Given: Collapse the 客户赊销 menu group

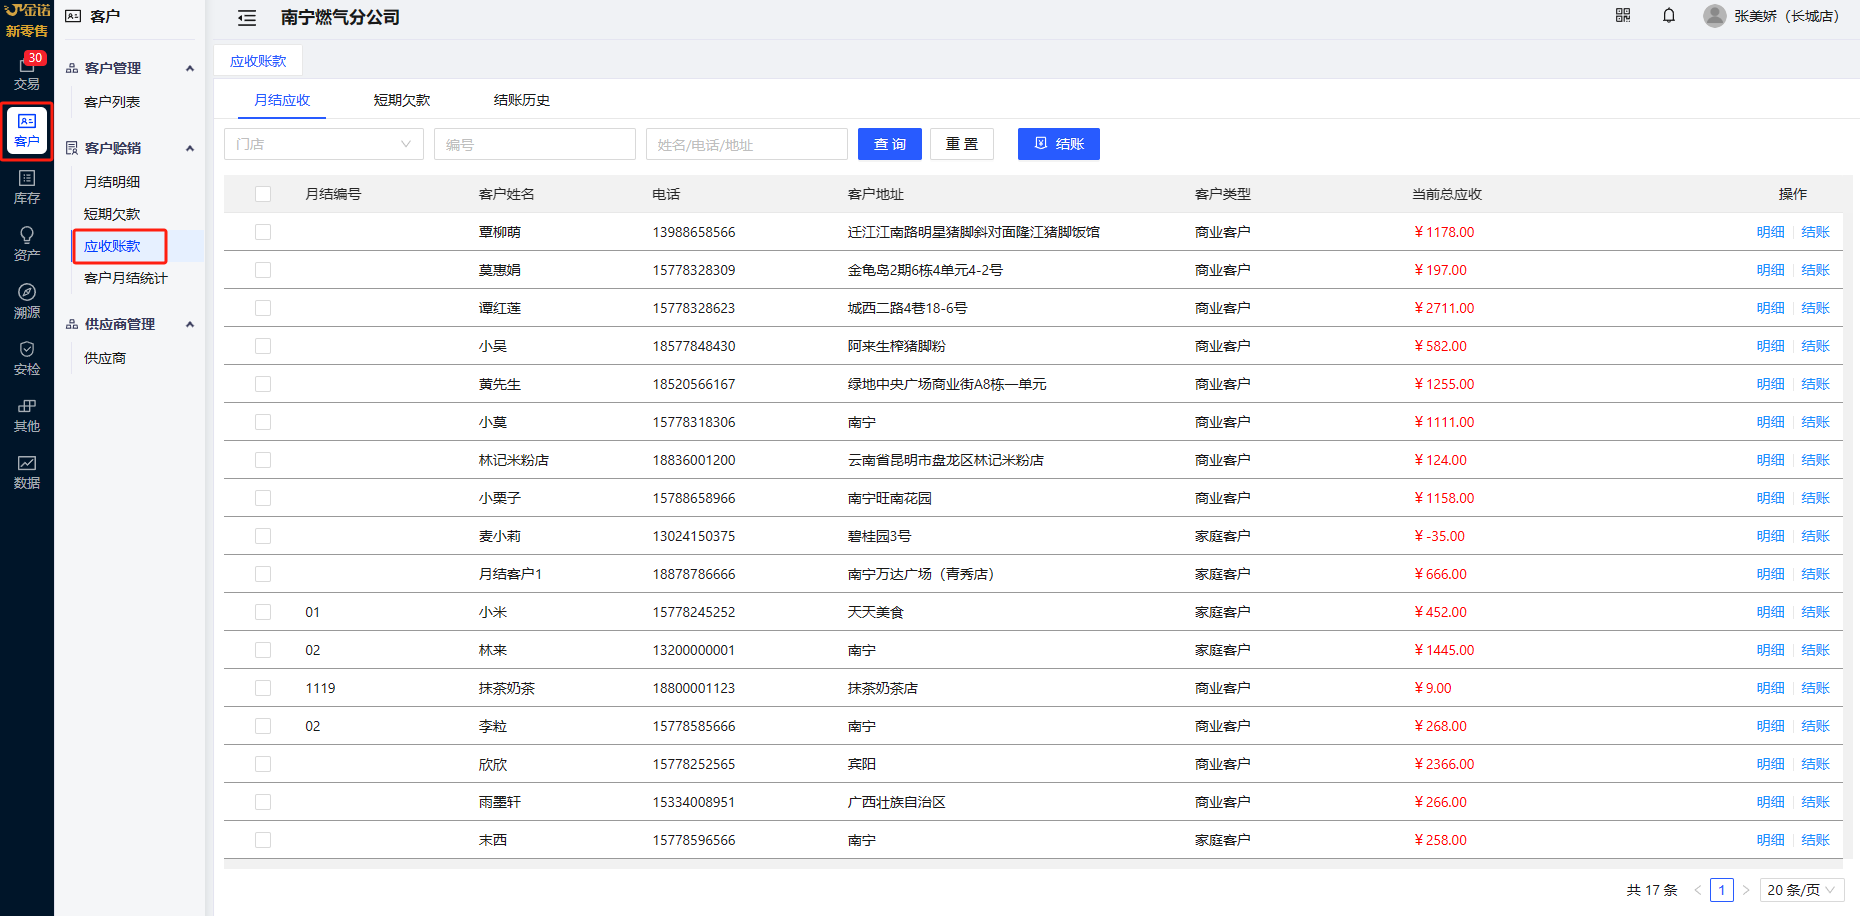Looking at the screenshot, I should (190, 148).
